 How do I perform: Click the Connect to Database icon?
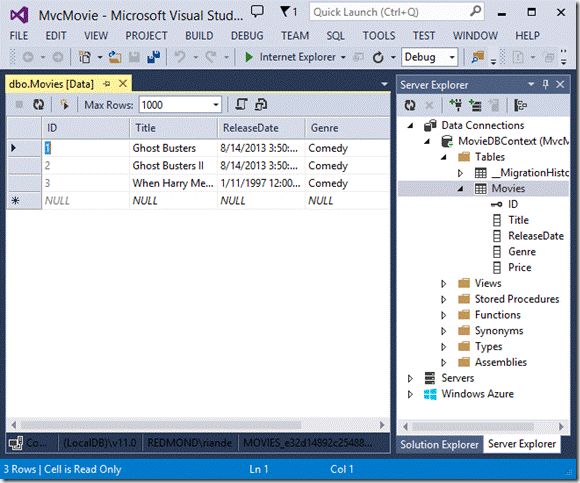coord(456,105)
